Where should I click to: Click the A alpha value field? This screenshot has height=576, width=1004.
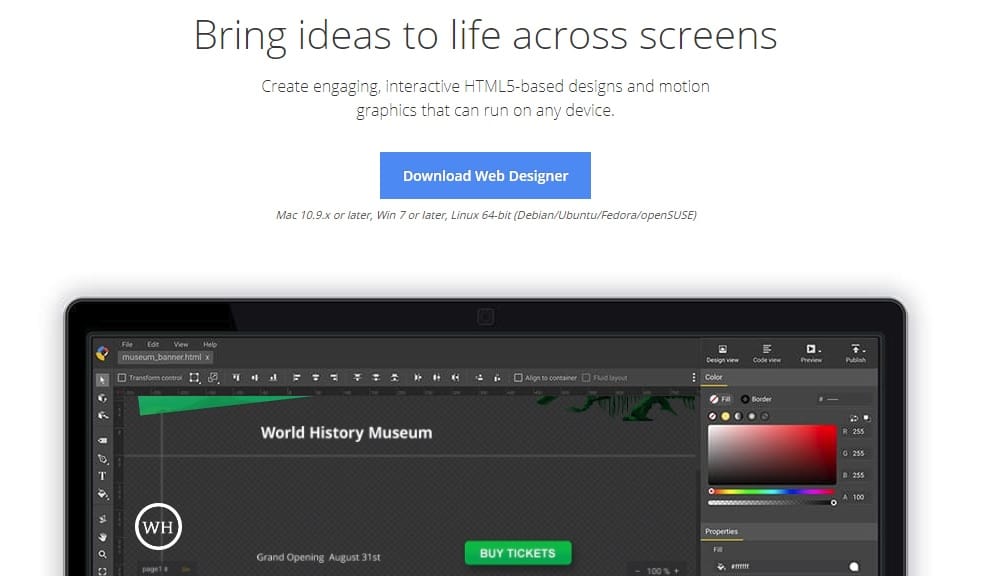858,497
